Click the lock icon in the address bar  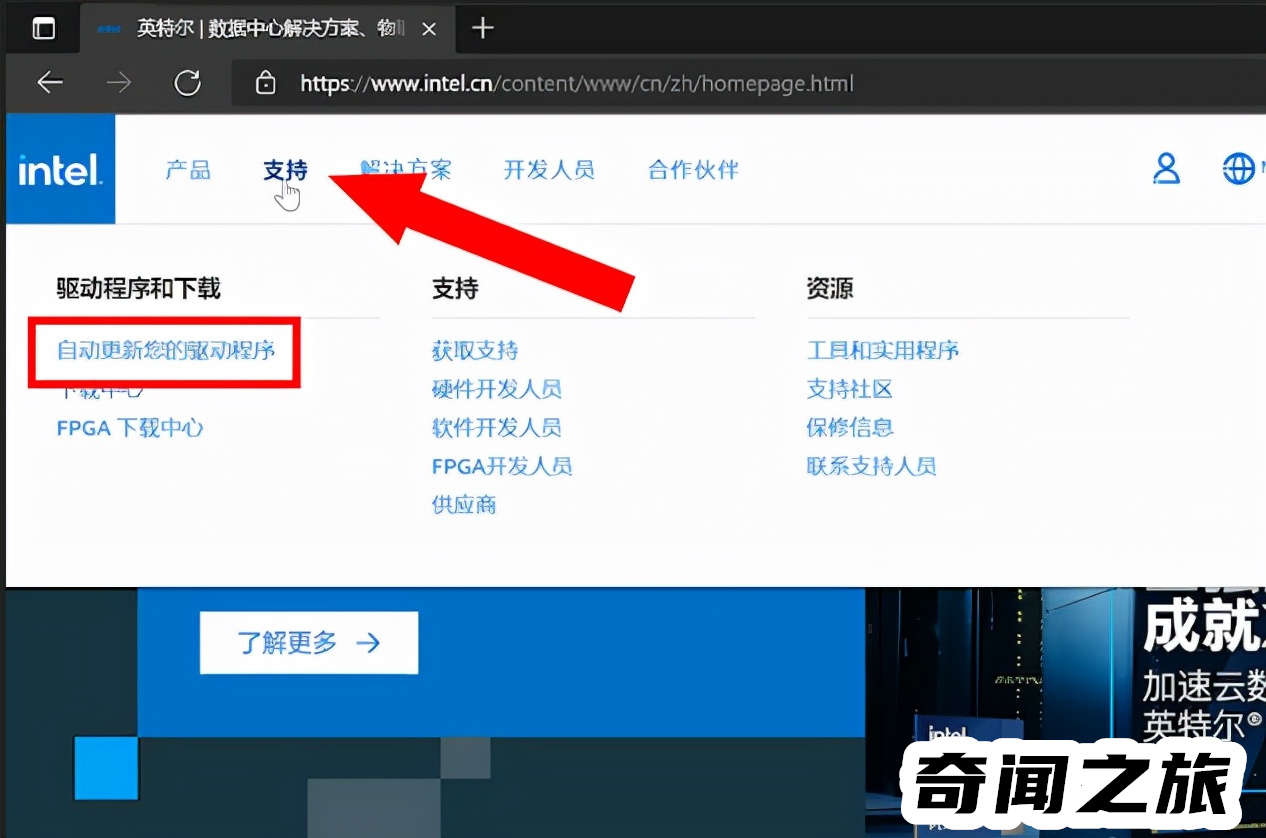tap(265, 84)
